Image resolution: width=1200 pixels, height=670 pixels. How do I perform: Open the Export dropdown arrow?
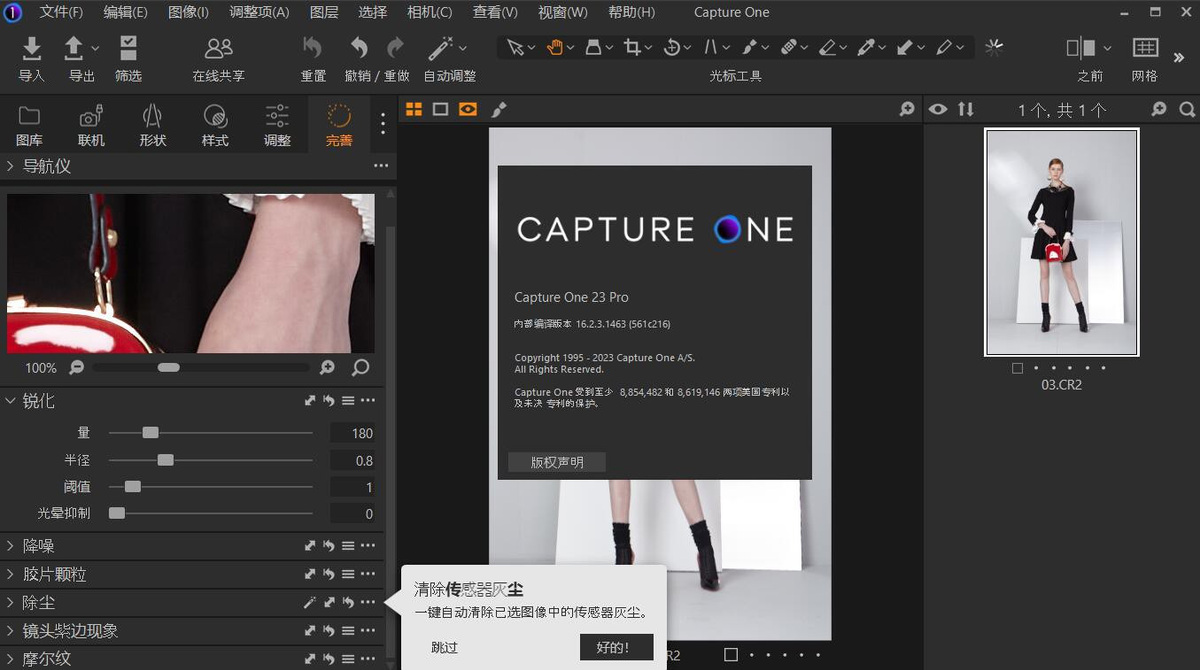95,47
